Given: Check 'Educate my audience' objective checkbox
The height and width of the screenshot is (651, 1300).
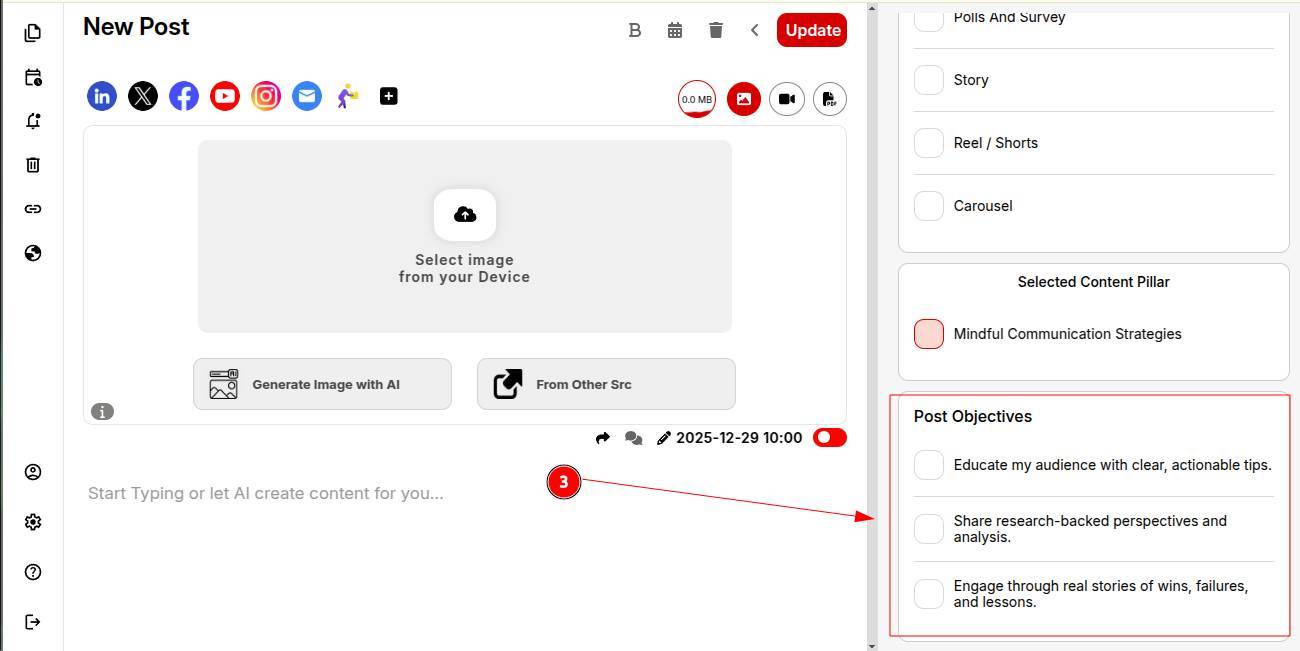Looking at the screenshot, I should pos(929,465).
